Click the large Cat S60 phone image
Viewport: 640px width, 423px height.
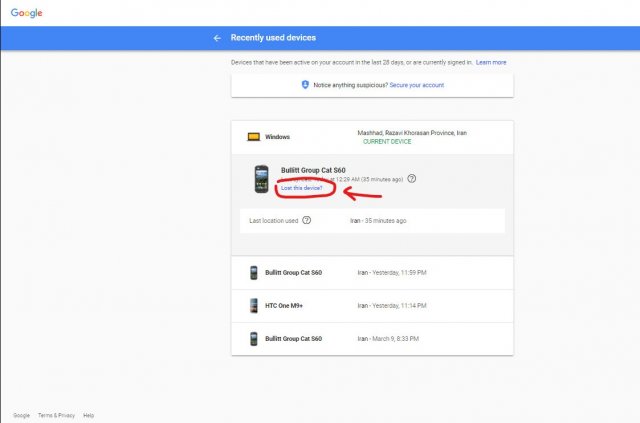[x=261, y=180]
